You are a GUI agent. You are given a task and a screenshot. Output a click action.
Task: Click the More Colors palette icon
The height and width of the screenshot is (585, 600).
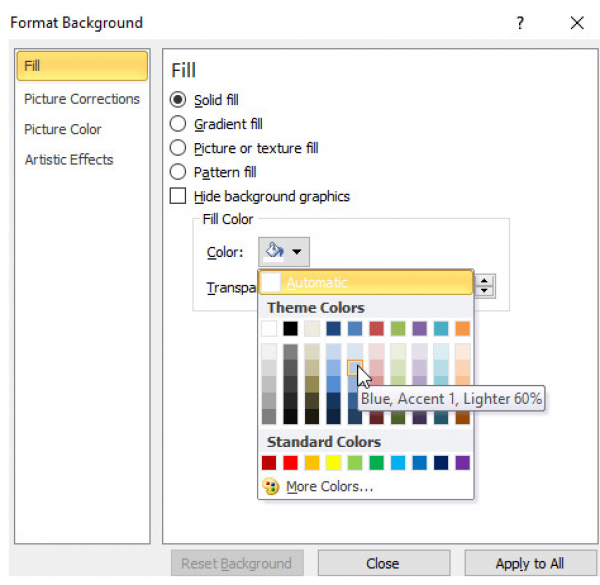click(x=270, y=486)
